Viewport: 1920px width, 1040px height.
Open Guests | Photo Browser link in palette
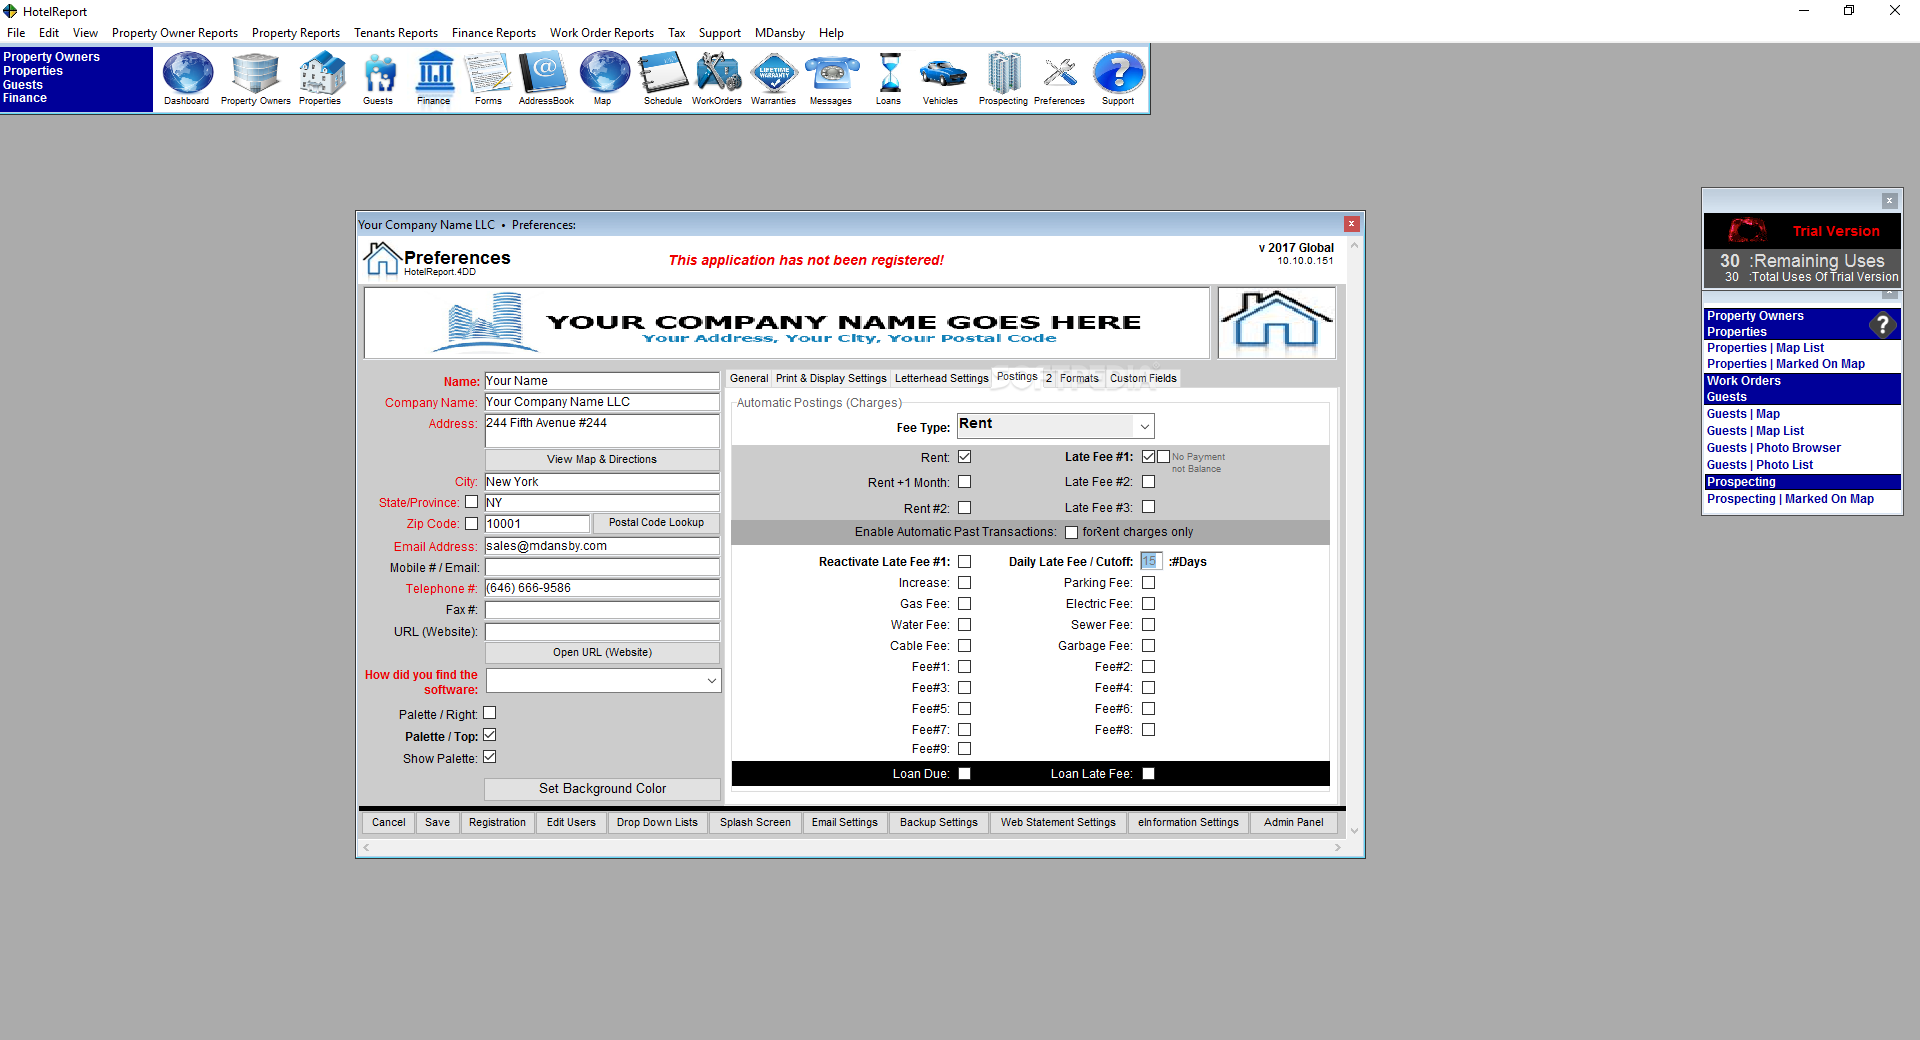coord(1773,448)
